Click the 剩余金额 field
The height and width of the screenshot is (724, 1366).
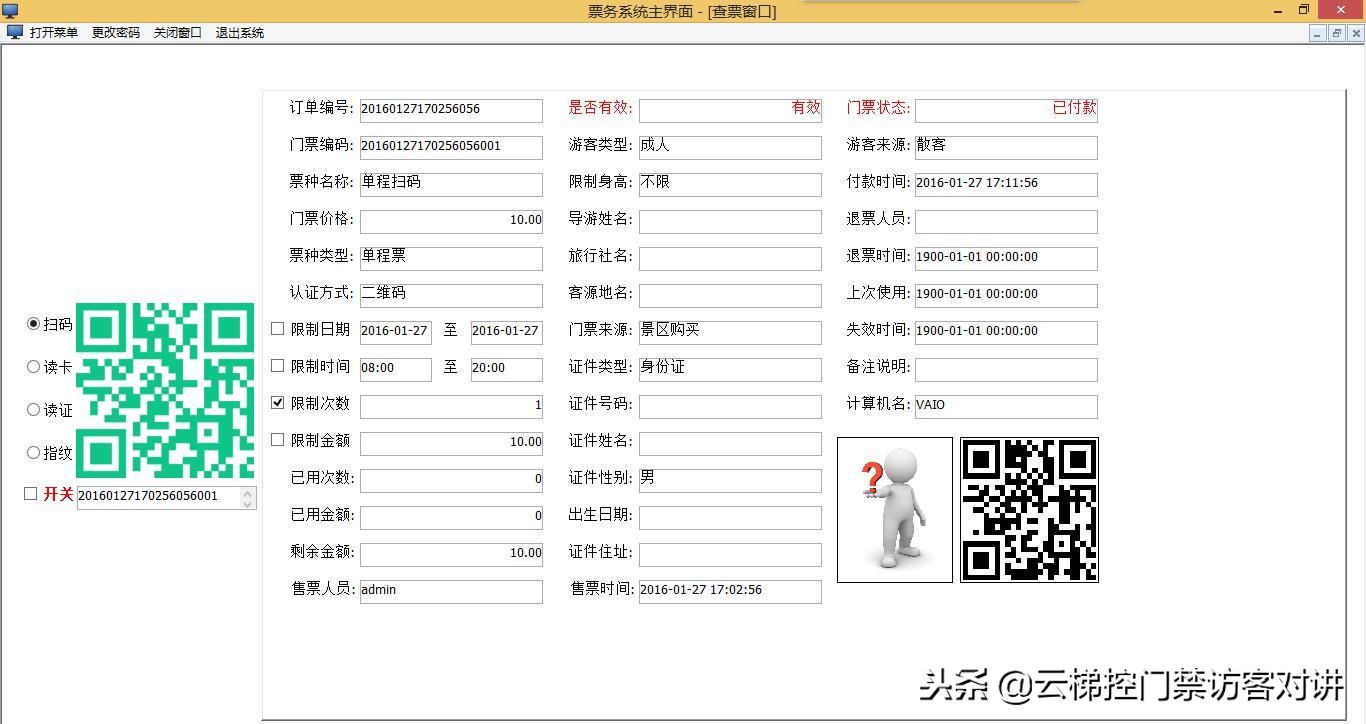point(451,554)
